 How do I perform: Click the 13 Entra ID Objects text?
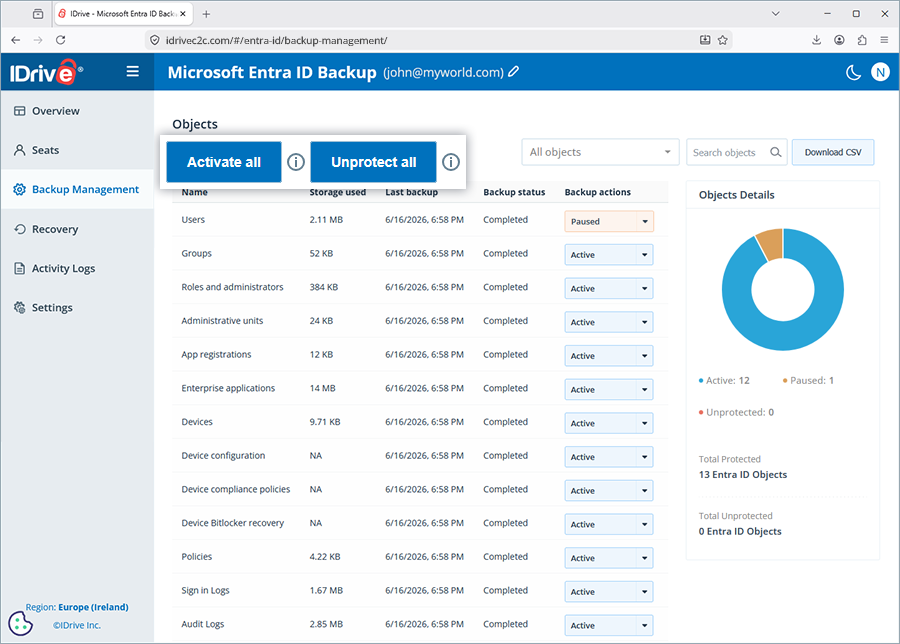(743, 475)
